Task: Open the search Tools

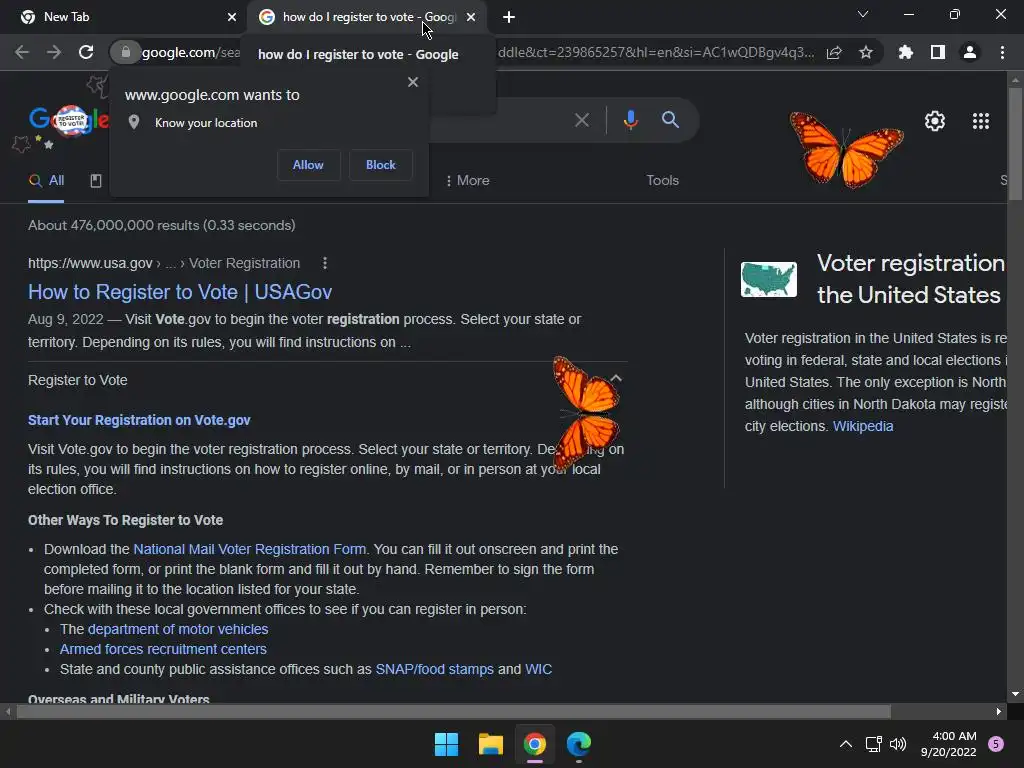Action: click(x=662, y=181)
